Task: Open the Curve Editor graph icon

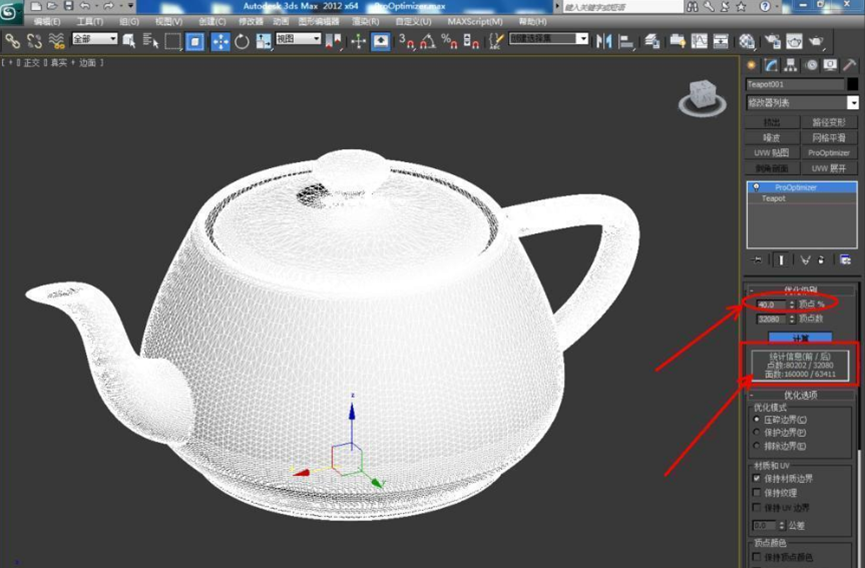Action: coord(699,41)
